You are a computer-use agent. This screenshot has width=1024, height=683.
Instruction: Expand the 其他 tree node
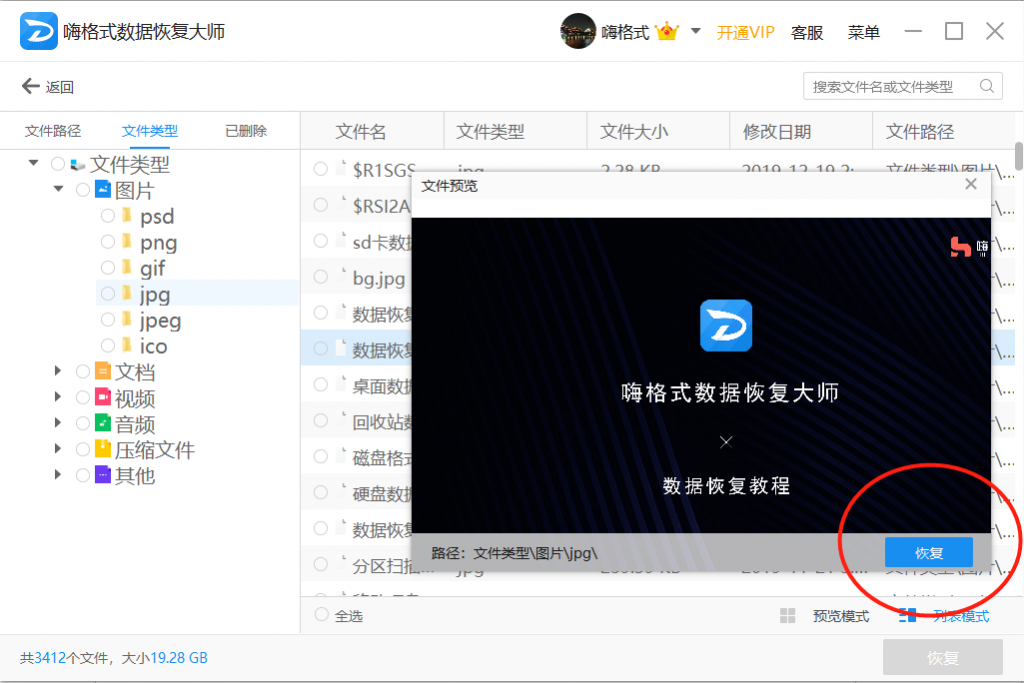(58, 475)
